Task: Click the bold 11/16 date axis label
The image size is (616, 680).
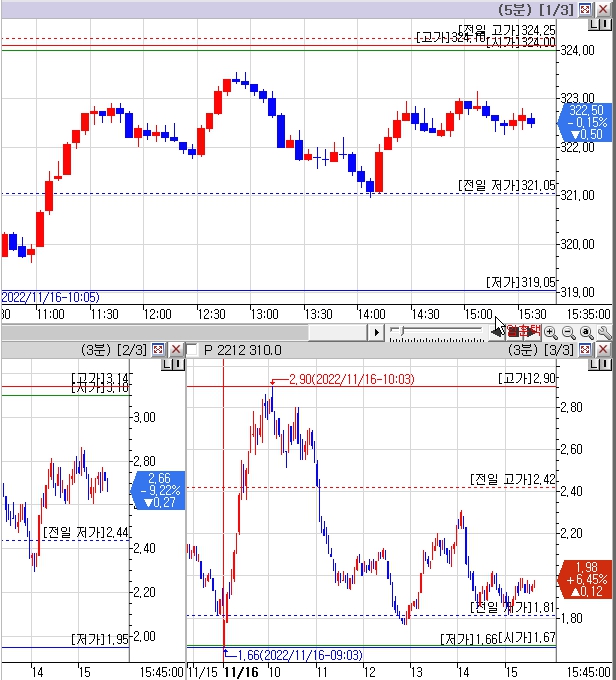Action: tap(241, 672)
